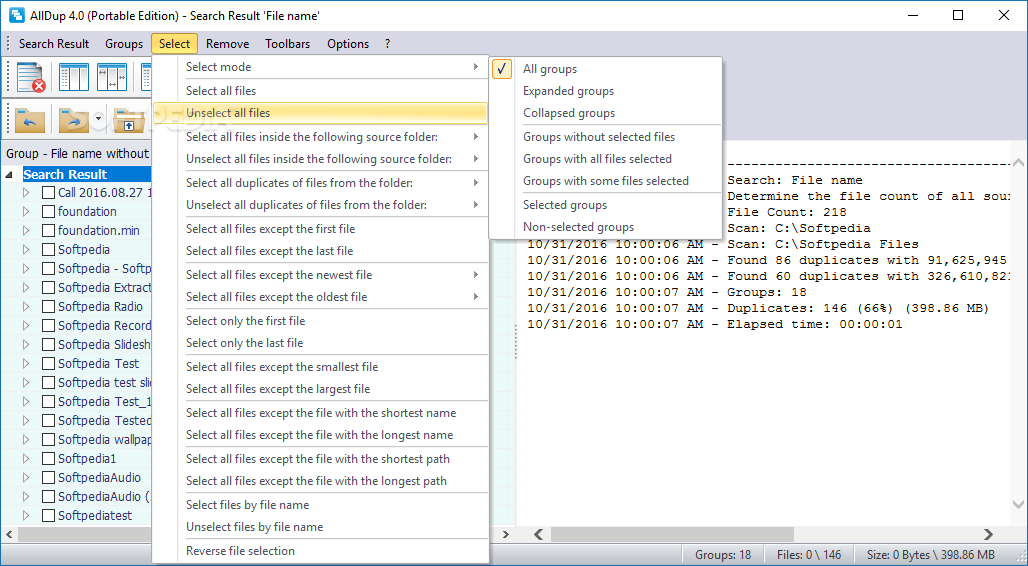Open the Options menu

point(348,44)
